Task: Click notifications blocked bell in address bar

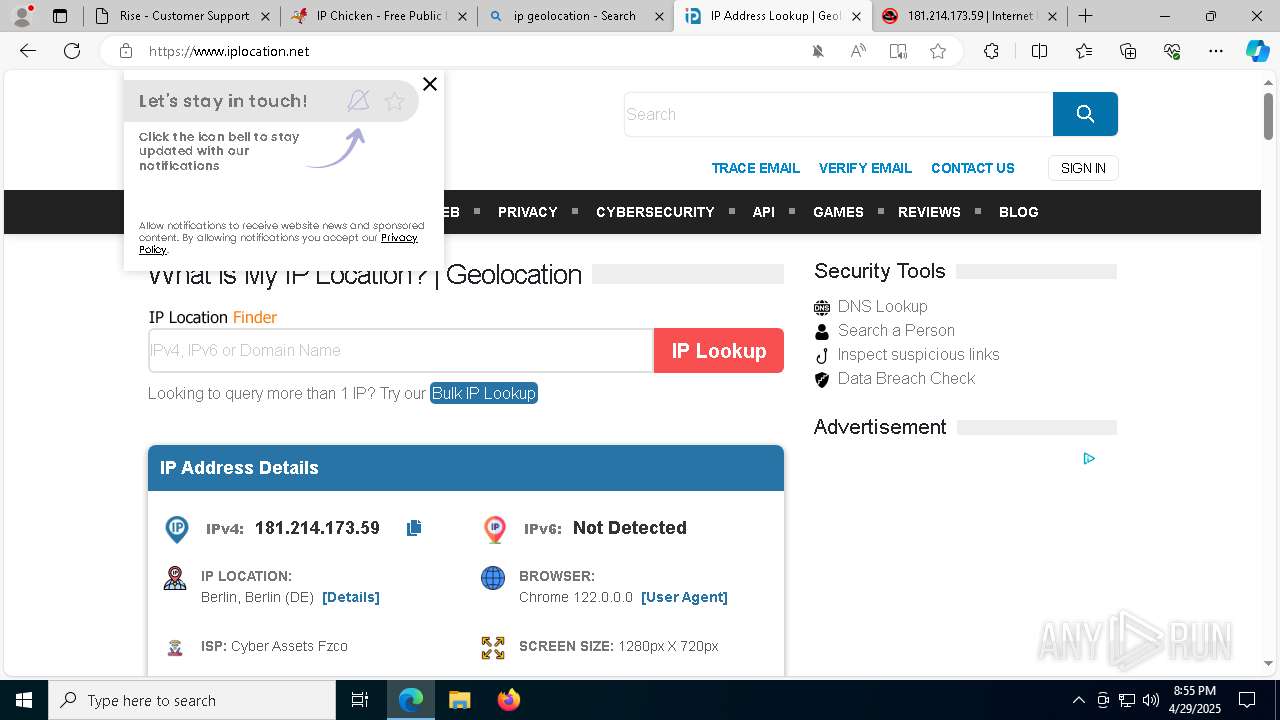Action: tap(818, 51)
